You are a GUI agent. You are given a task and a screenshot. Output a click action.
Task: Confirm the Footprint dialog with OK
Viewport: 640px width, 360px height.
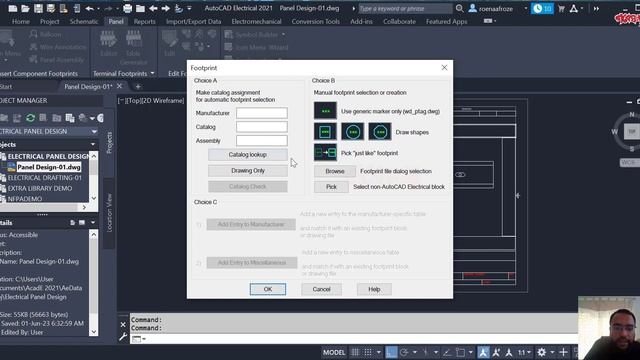(268, 289)
